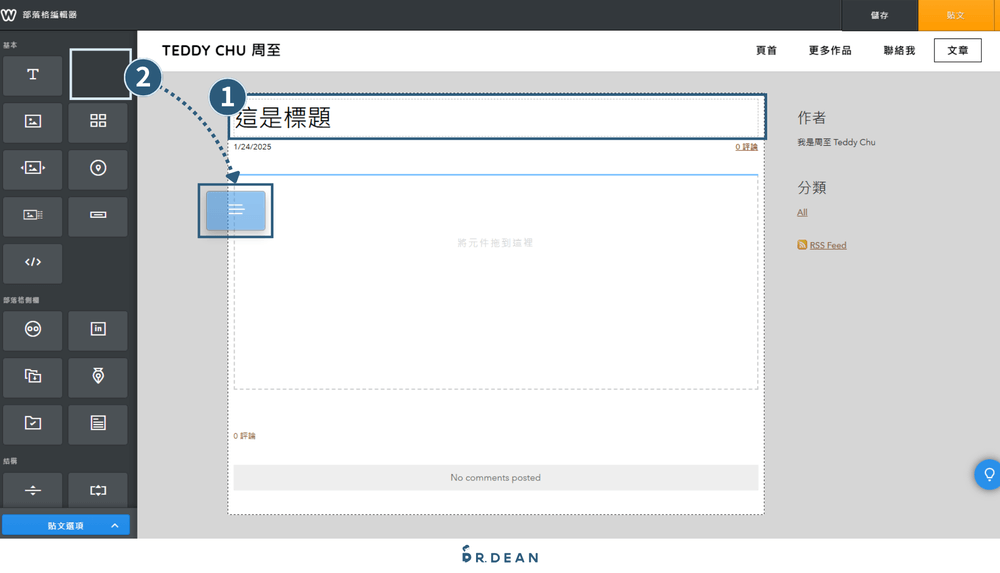
Task: Open the 0 評論 link beside date
Action: pos(746,147)
